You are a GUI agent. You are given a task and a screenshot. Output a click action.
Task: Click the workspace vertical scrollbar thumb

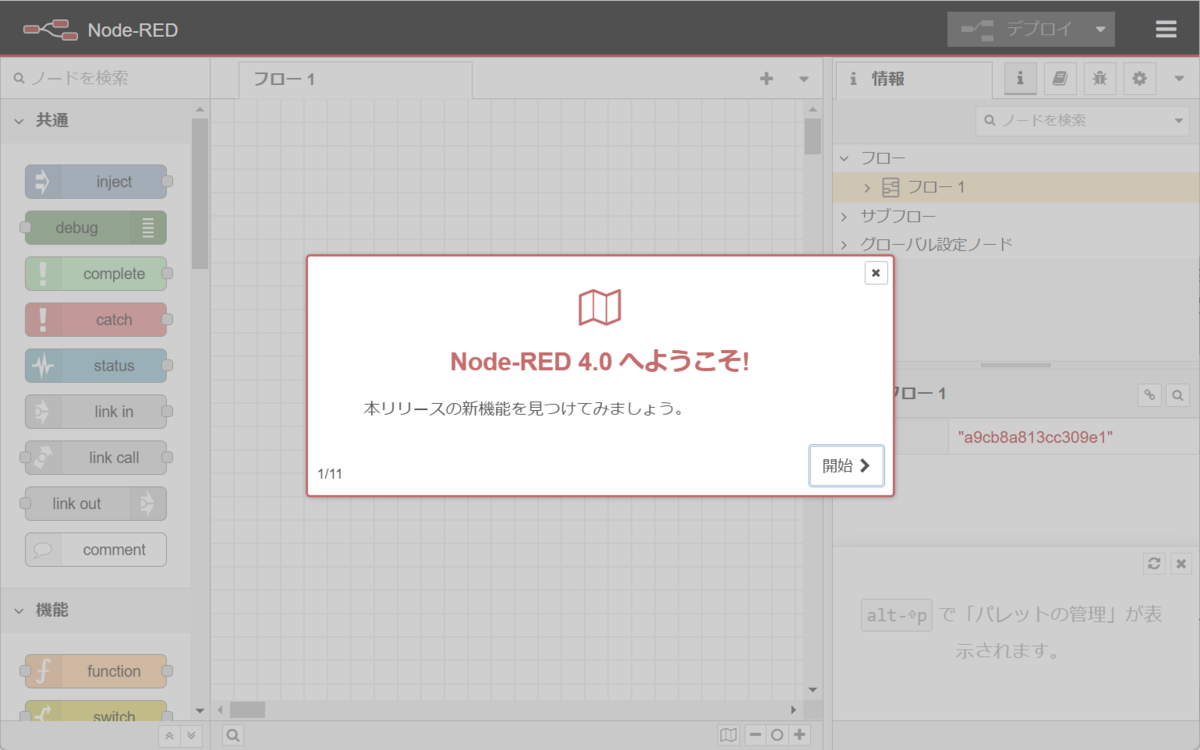click(x=813, y=136)
